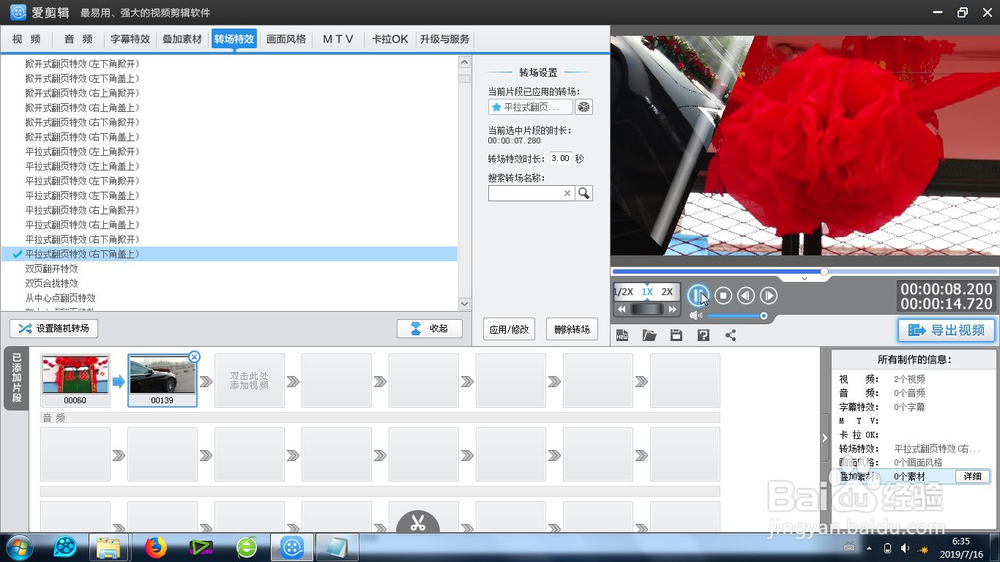Save the project with the floppy disk icon
The height and width of the screenshot is (562, 1000).
676,335
